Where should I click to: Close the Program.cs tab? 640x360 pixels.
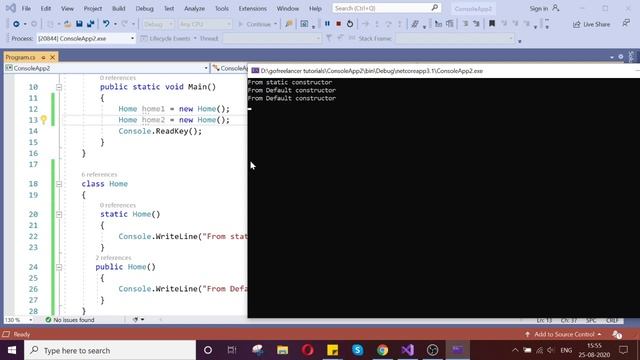click(x=52, y=58)
